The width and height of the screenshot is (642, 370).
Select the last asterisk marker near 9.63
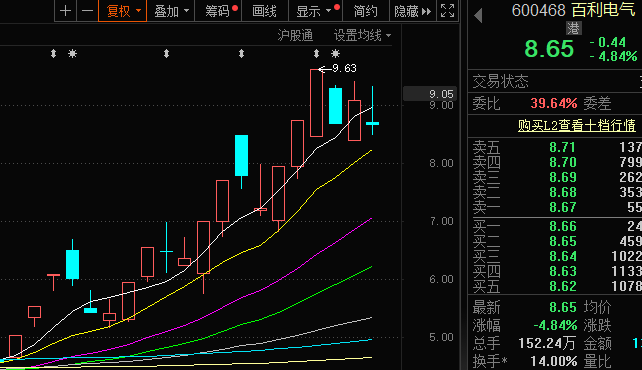(x=335, y=54)
